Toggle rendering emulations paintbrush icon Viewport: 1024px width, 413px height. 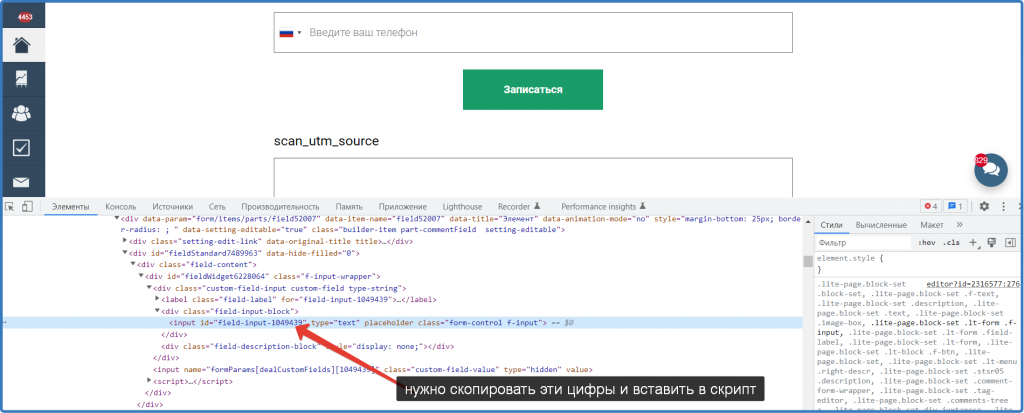(x=991, y=242)
